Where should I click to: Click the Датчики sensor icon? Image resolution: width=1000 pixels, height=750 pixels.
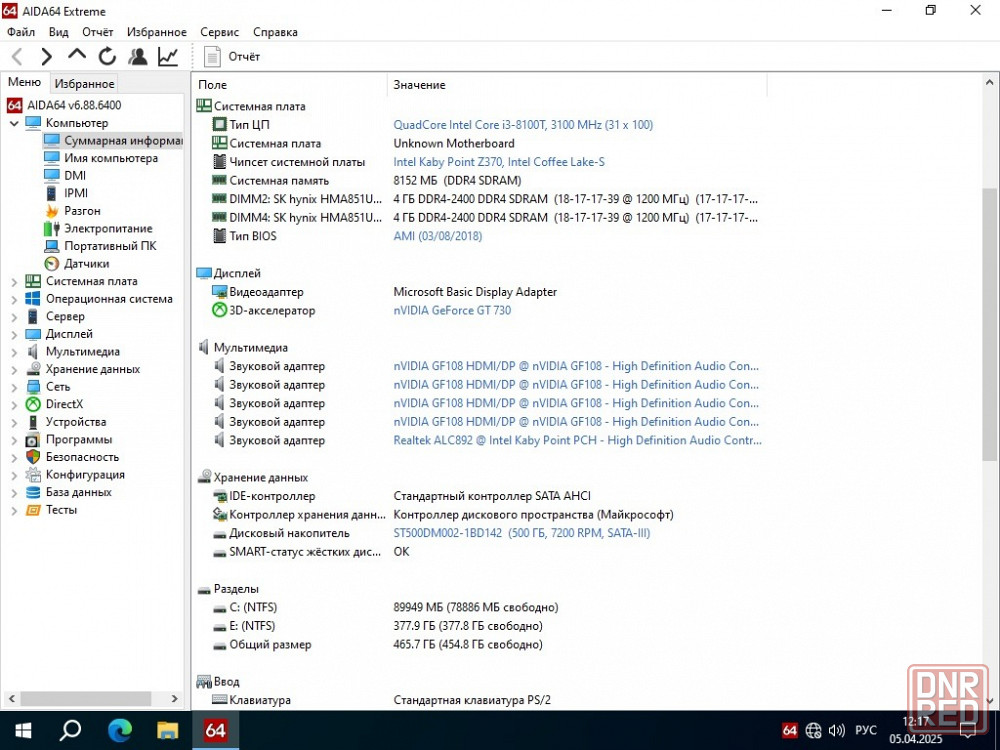click(52, 264)
